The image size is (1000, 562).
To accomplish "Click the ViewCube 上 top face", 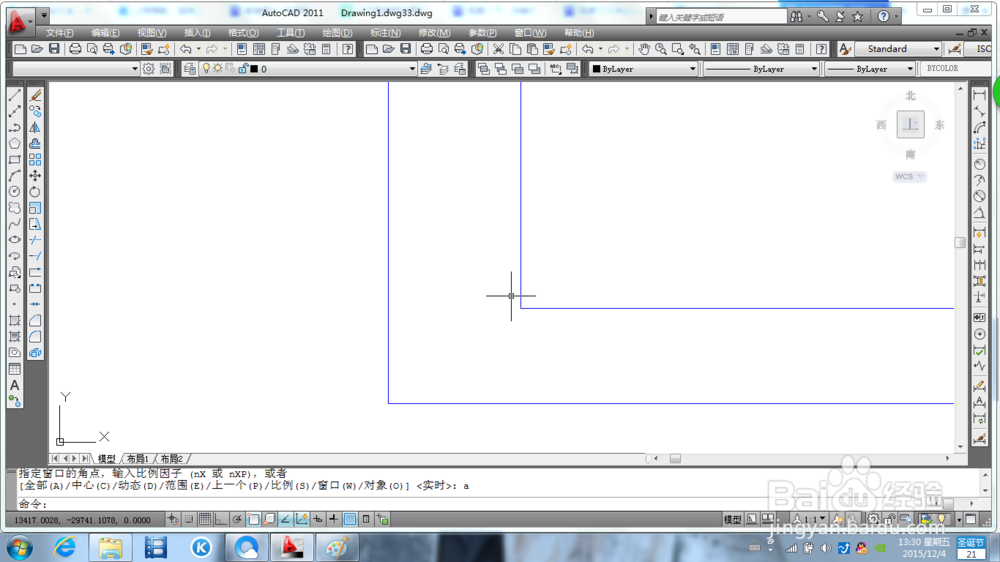I will click(910, 124).
